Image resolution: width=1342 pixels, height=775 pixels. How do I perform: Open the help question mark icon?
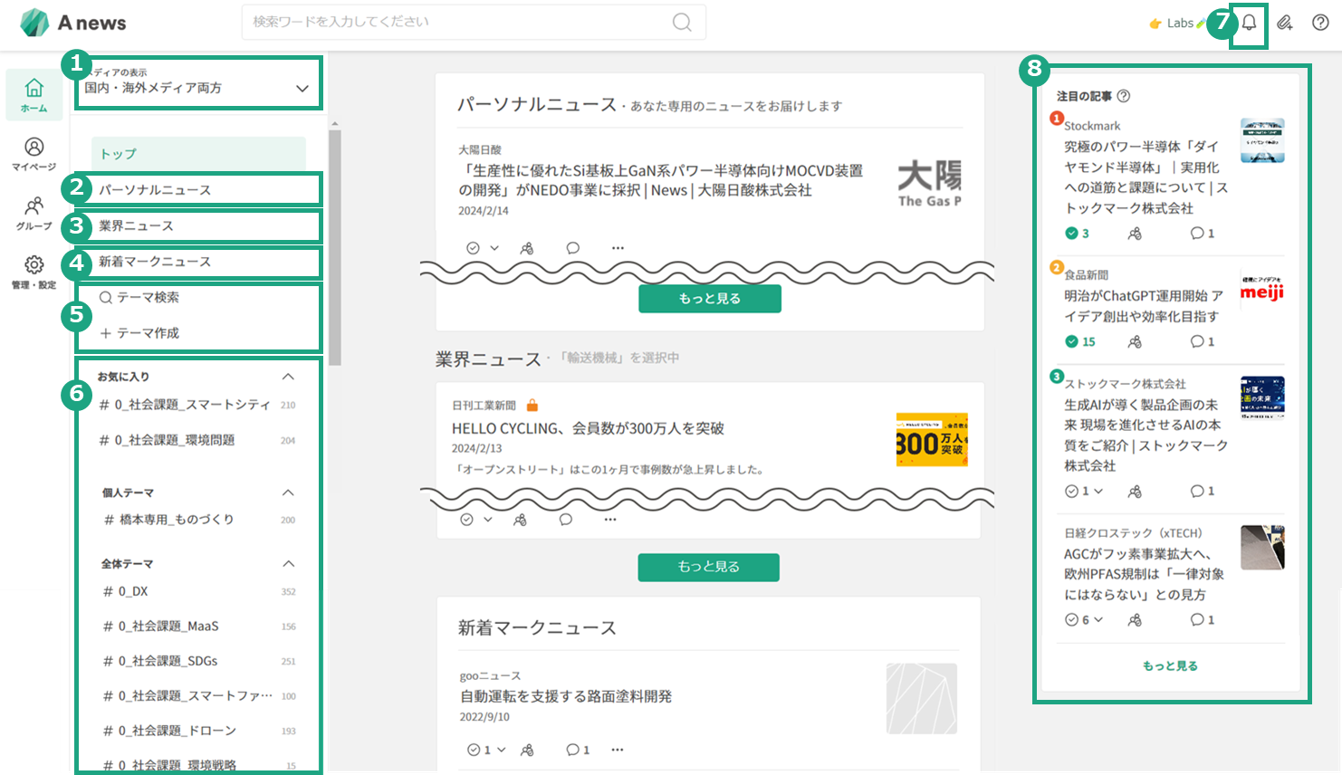click(1320, 23)
